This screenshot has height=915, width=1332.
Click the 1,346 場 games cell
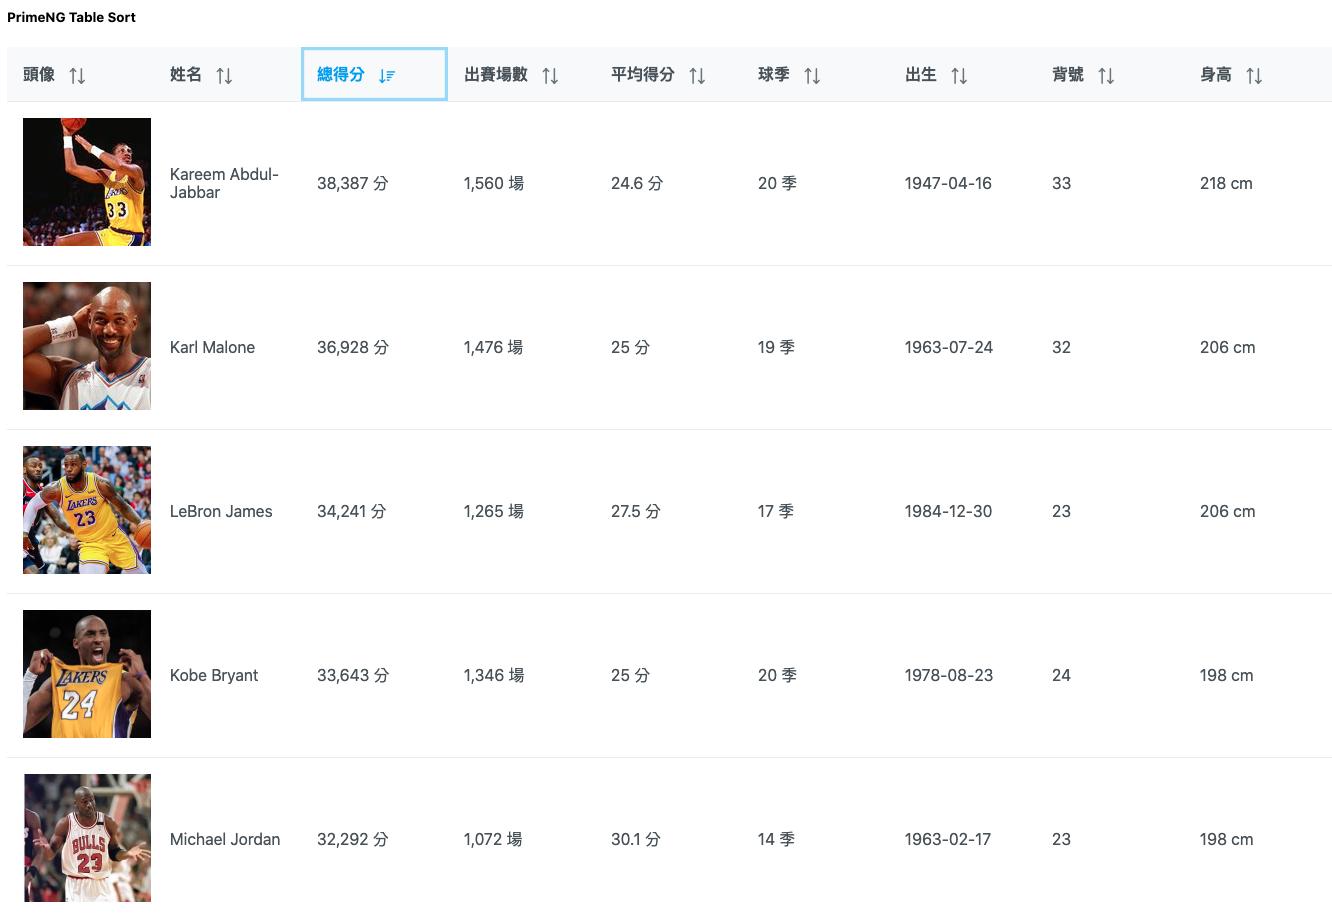click(x=494, y=676)
